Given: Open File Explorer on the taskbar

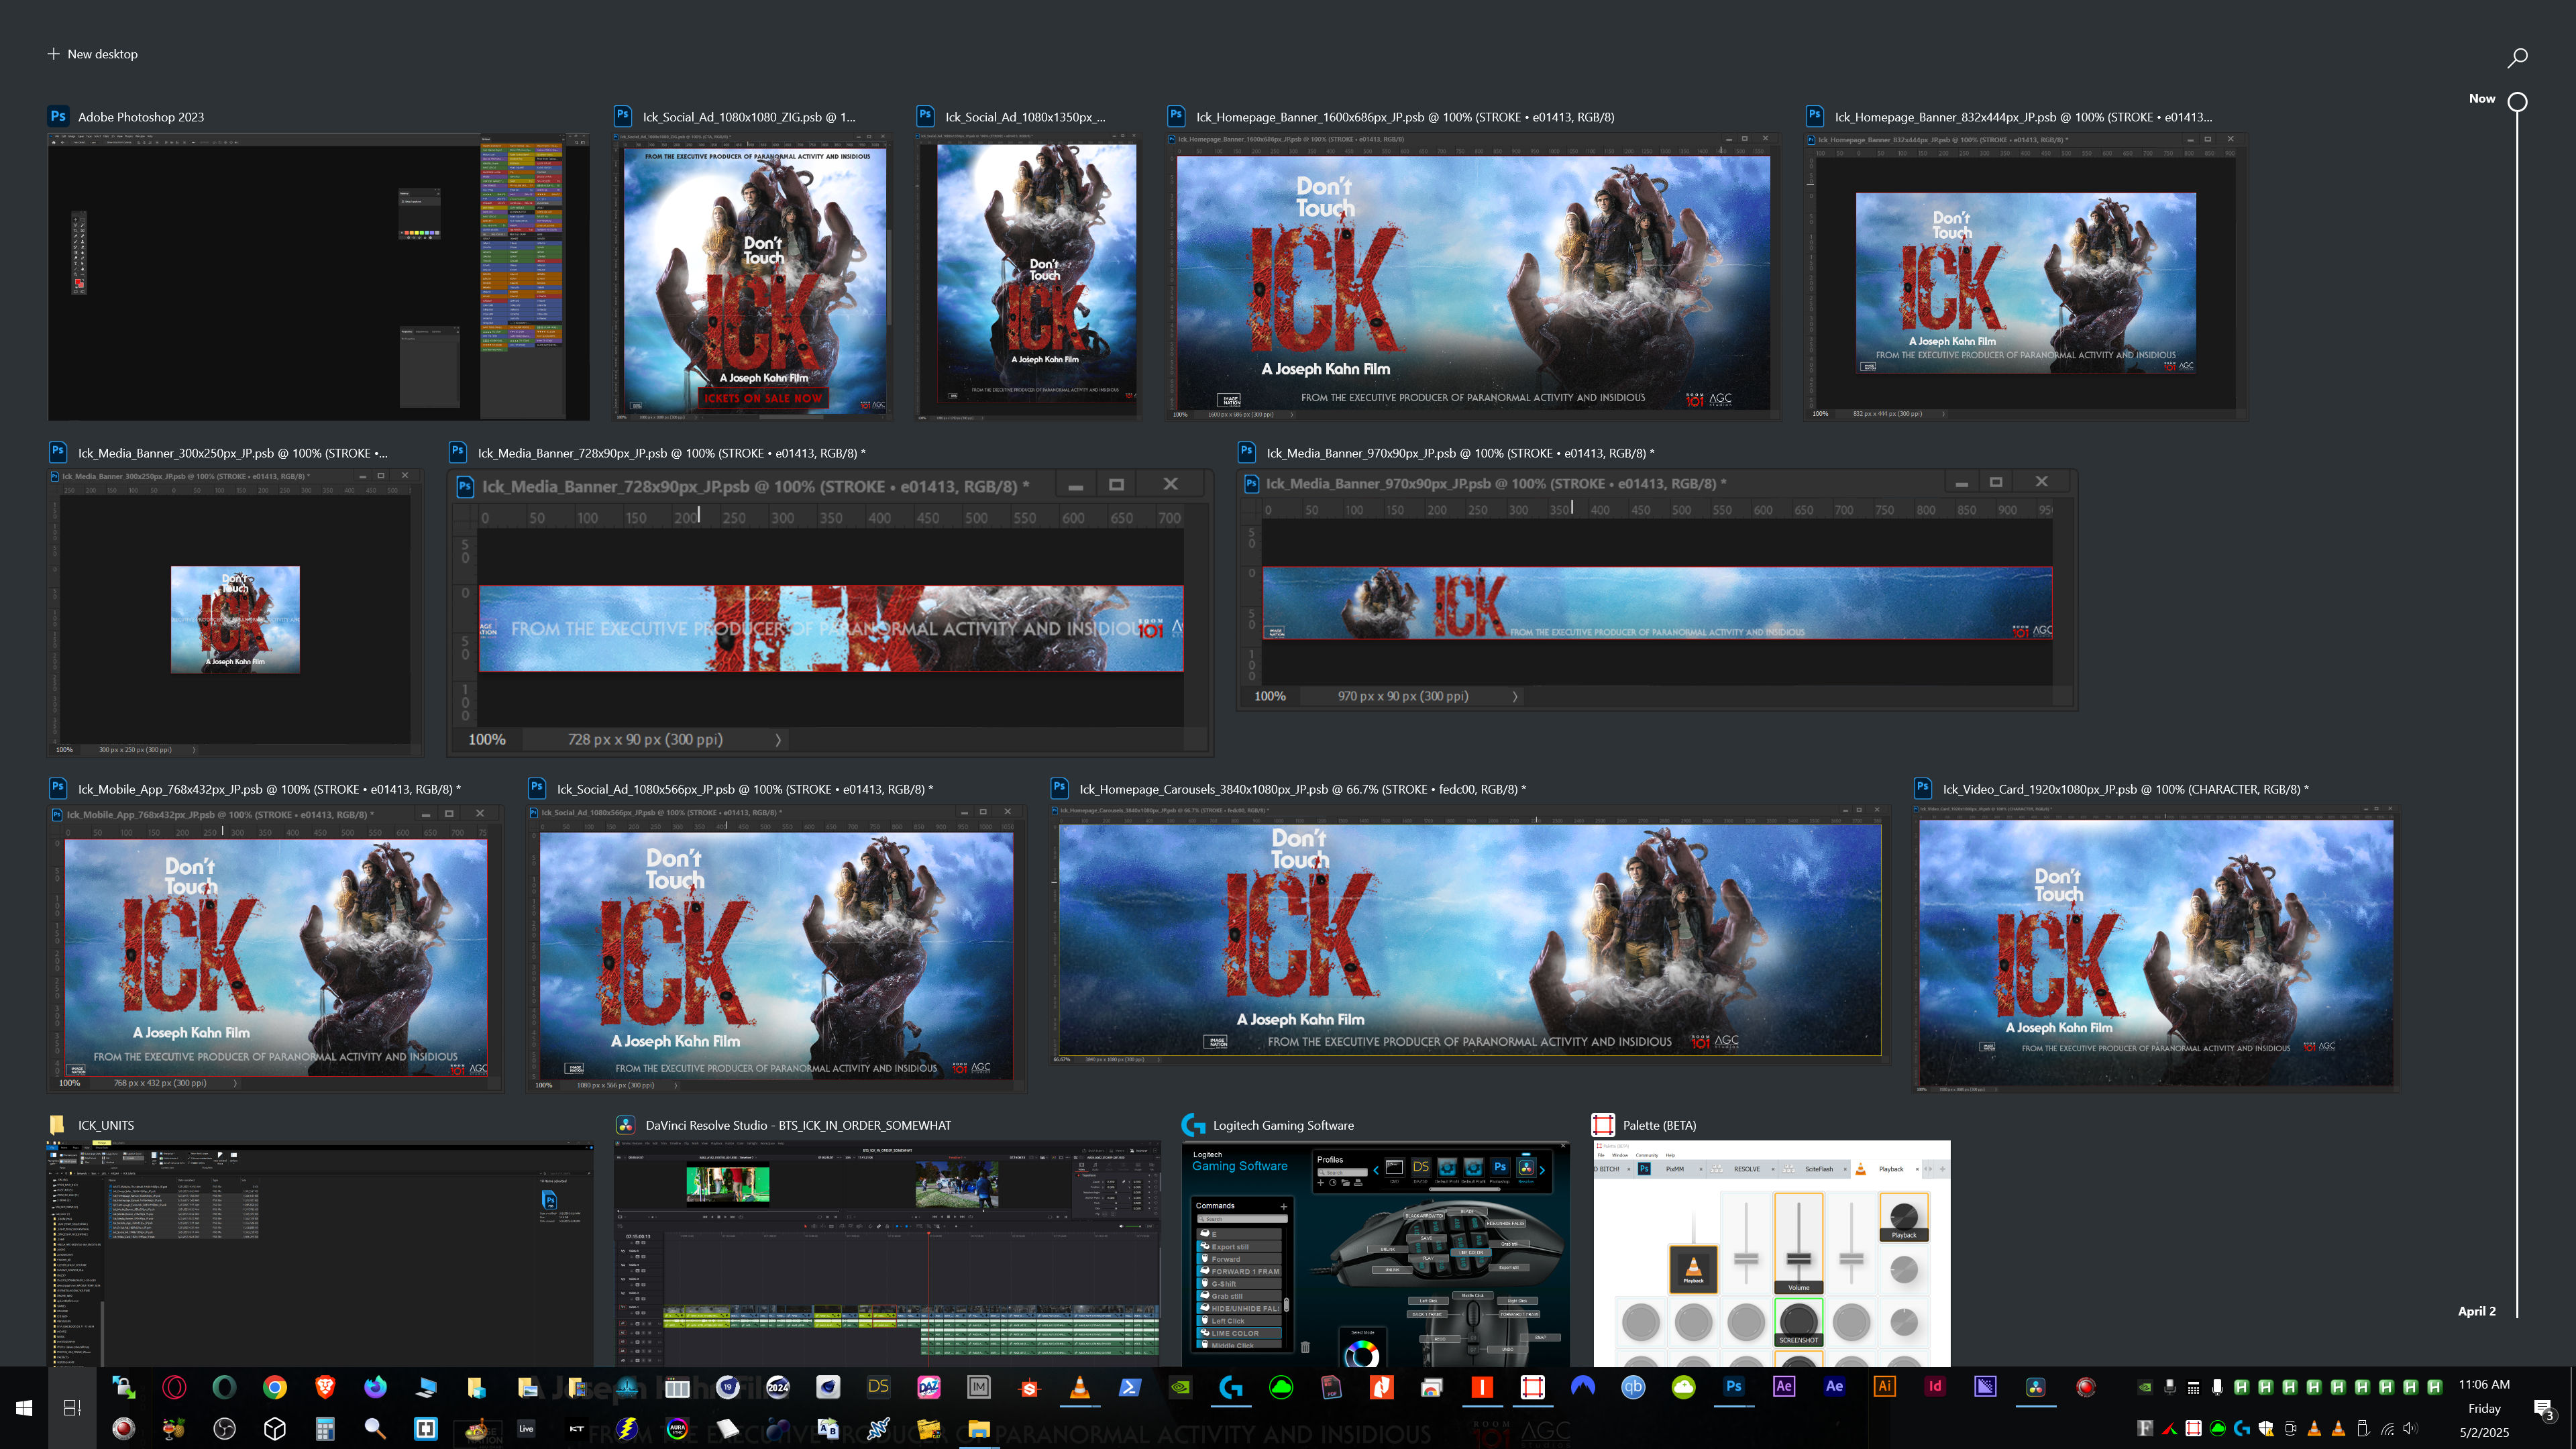Looking at the screenshot, I should click(978, 1428).
